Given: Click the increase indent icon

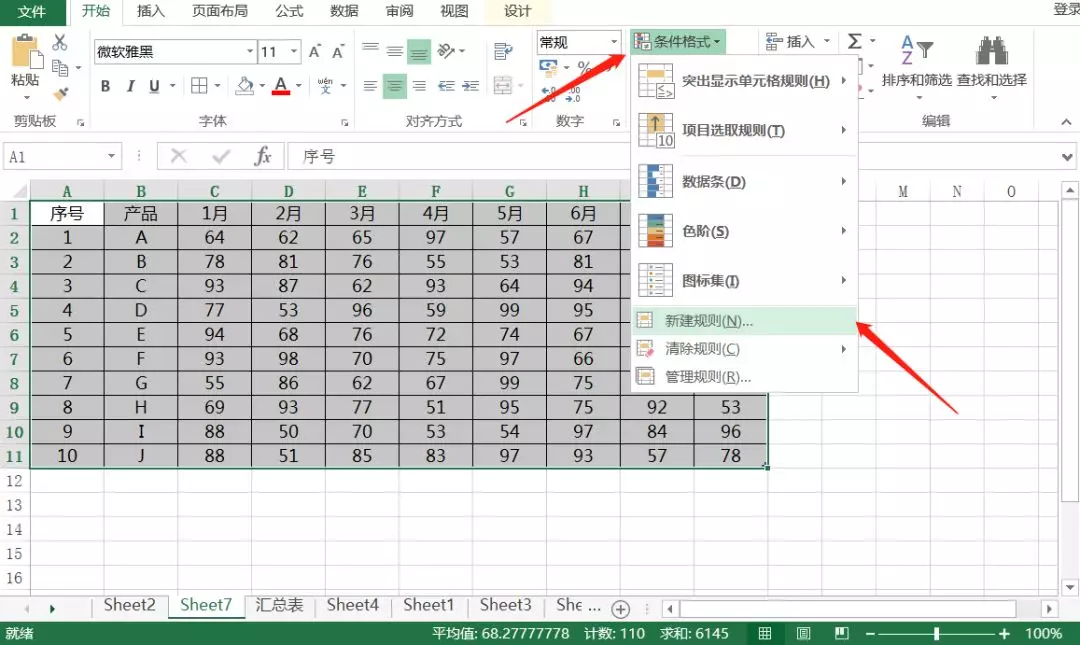Looking at the screenshot, I should click(x=470, y=86).
